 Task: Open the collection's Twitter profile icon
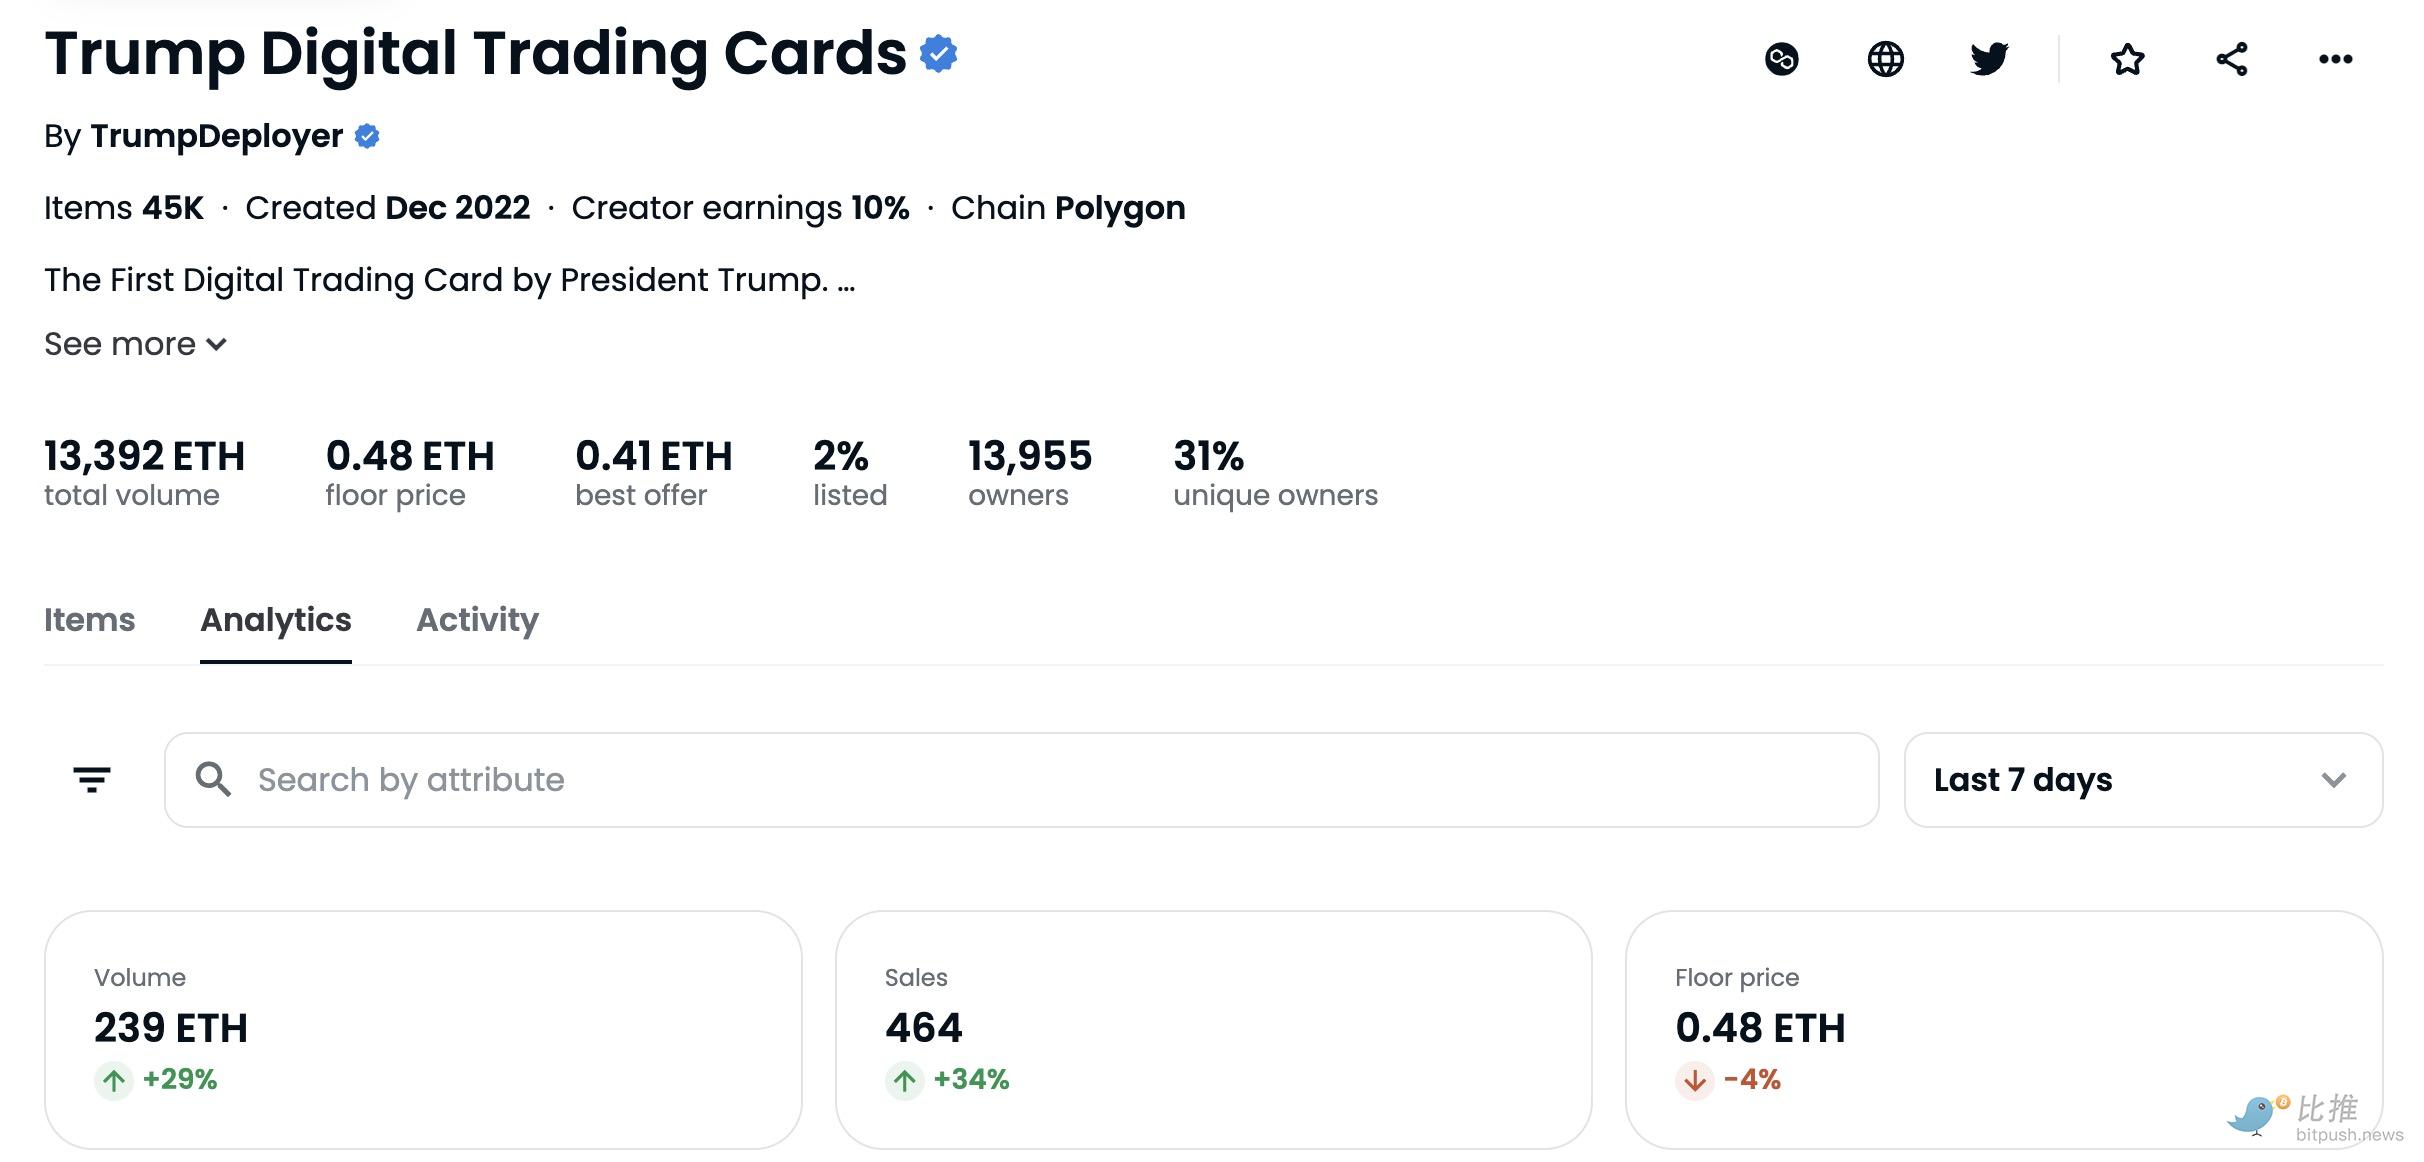[1989, 59]
